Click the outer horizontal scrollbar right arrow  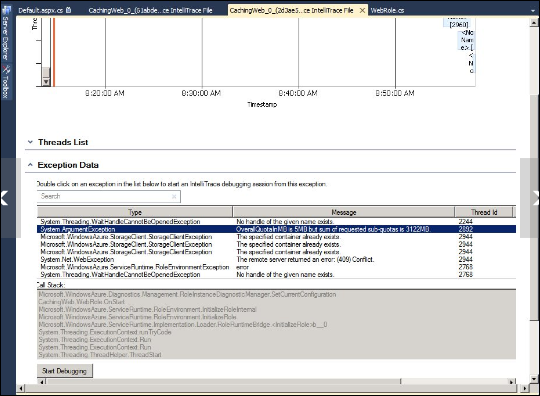(x=525, y=388)
